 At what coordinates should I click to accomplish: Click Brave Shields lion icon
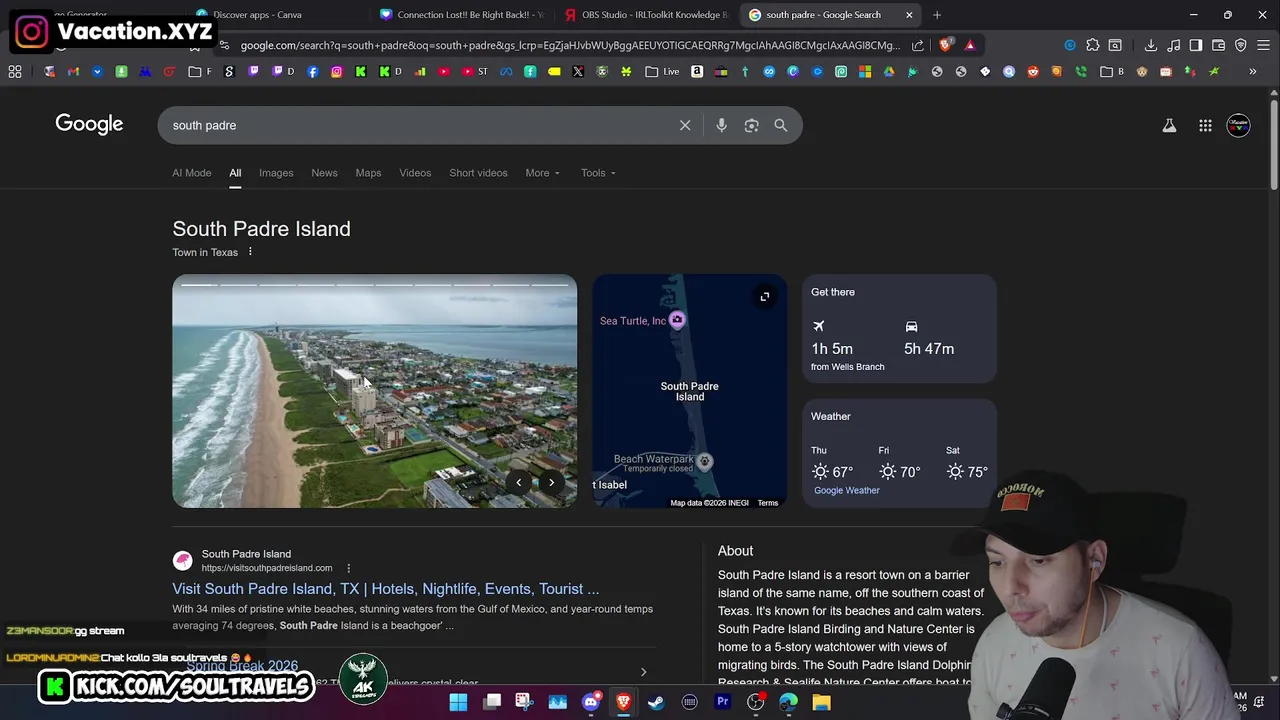945,45
